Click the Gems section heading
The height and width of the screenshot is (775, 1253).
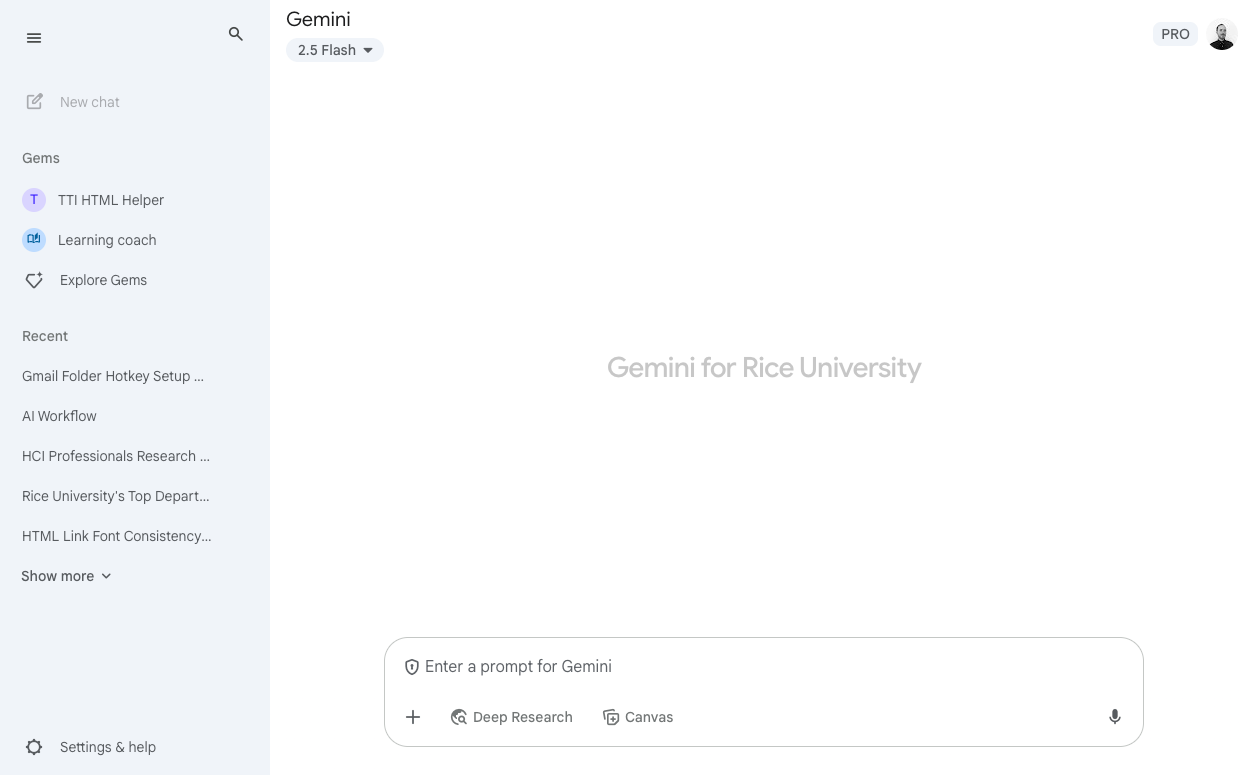pyautogui.click(x=41, y=158)
